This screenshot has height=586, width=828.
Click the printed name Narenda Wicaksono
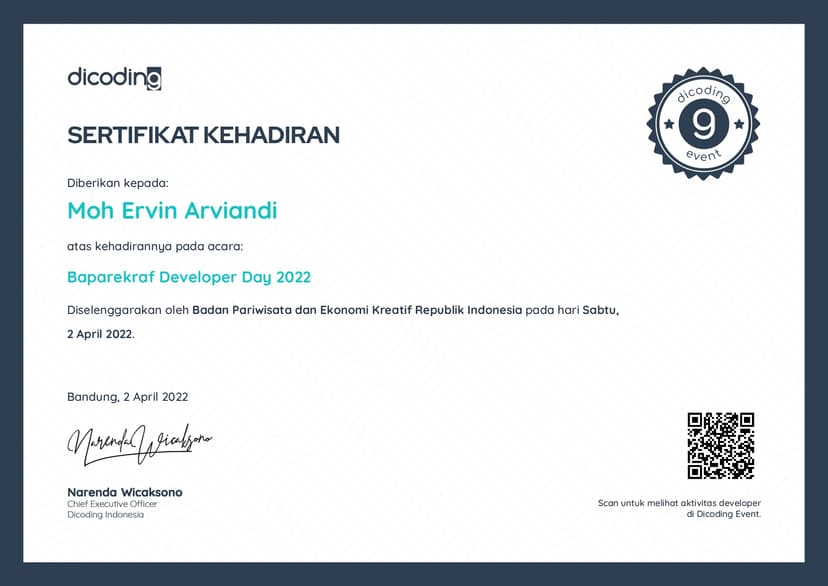tap(125, 492)
